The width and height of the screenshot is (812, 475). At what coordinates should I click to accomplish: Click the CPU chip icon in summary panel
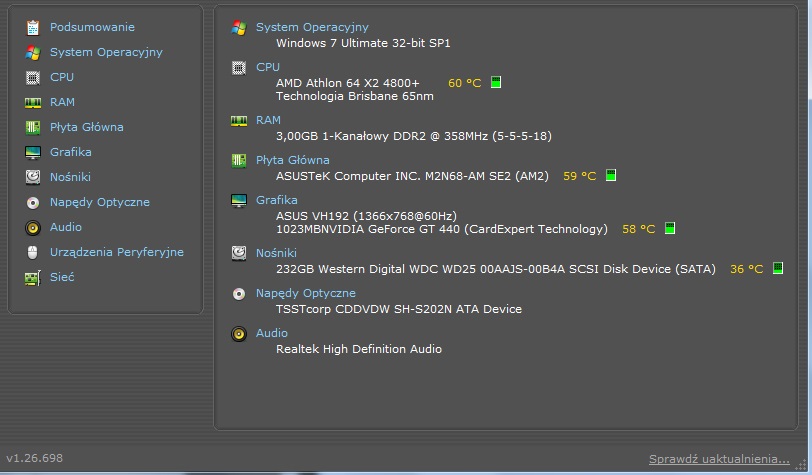(x=239, y=67)
